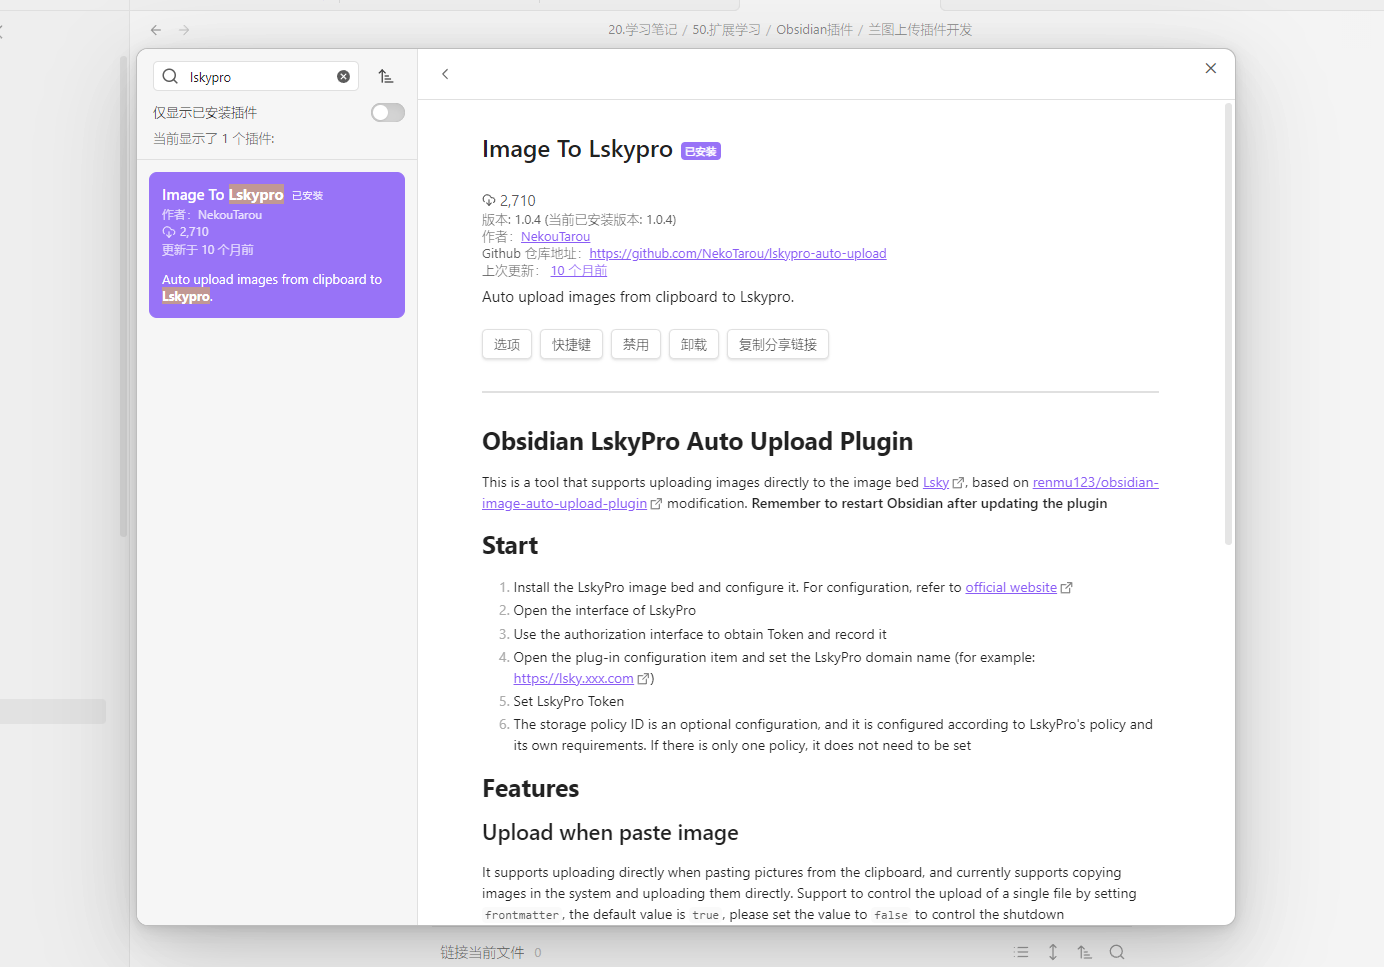
Task: Navigate back in the note history
Action: [156, 30]
